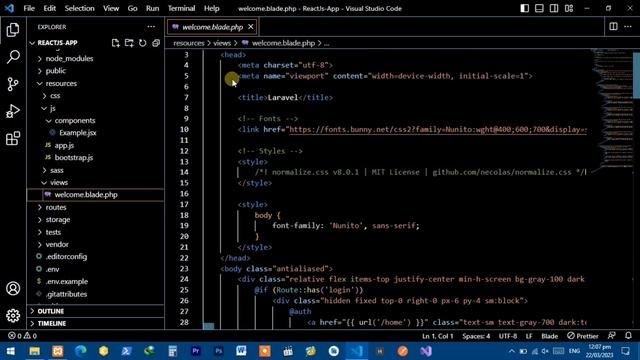This screenshot has height=360, width=640.
Task: Click the fonts.bunny.net link on line 10
Action: [438, 129]
